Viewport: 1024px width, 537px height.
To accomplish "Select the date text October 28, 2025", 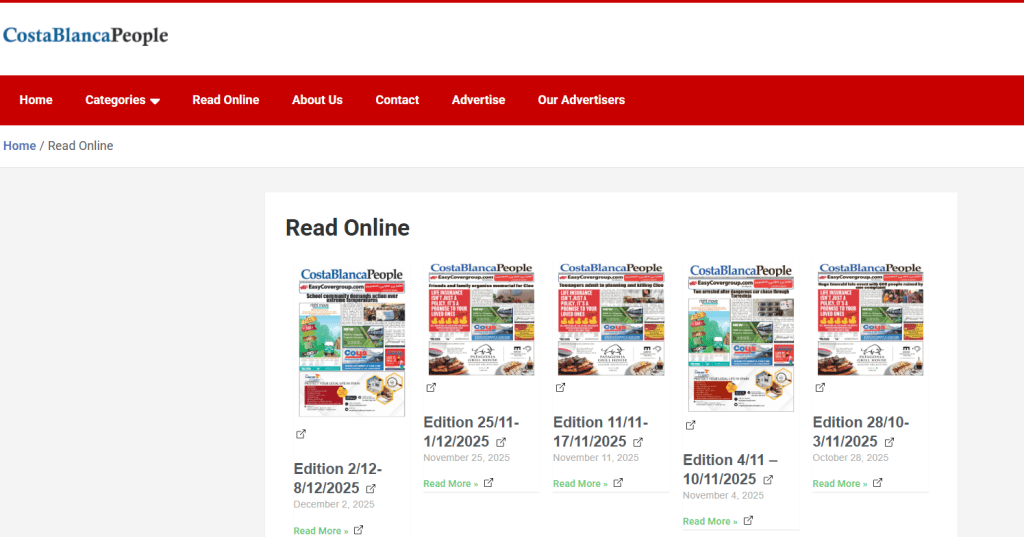I will coord(850,458).
